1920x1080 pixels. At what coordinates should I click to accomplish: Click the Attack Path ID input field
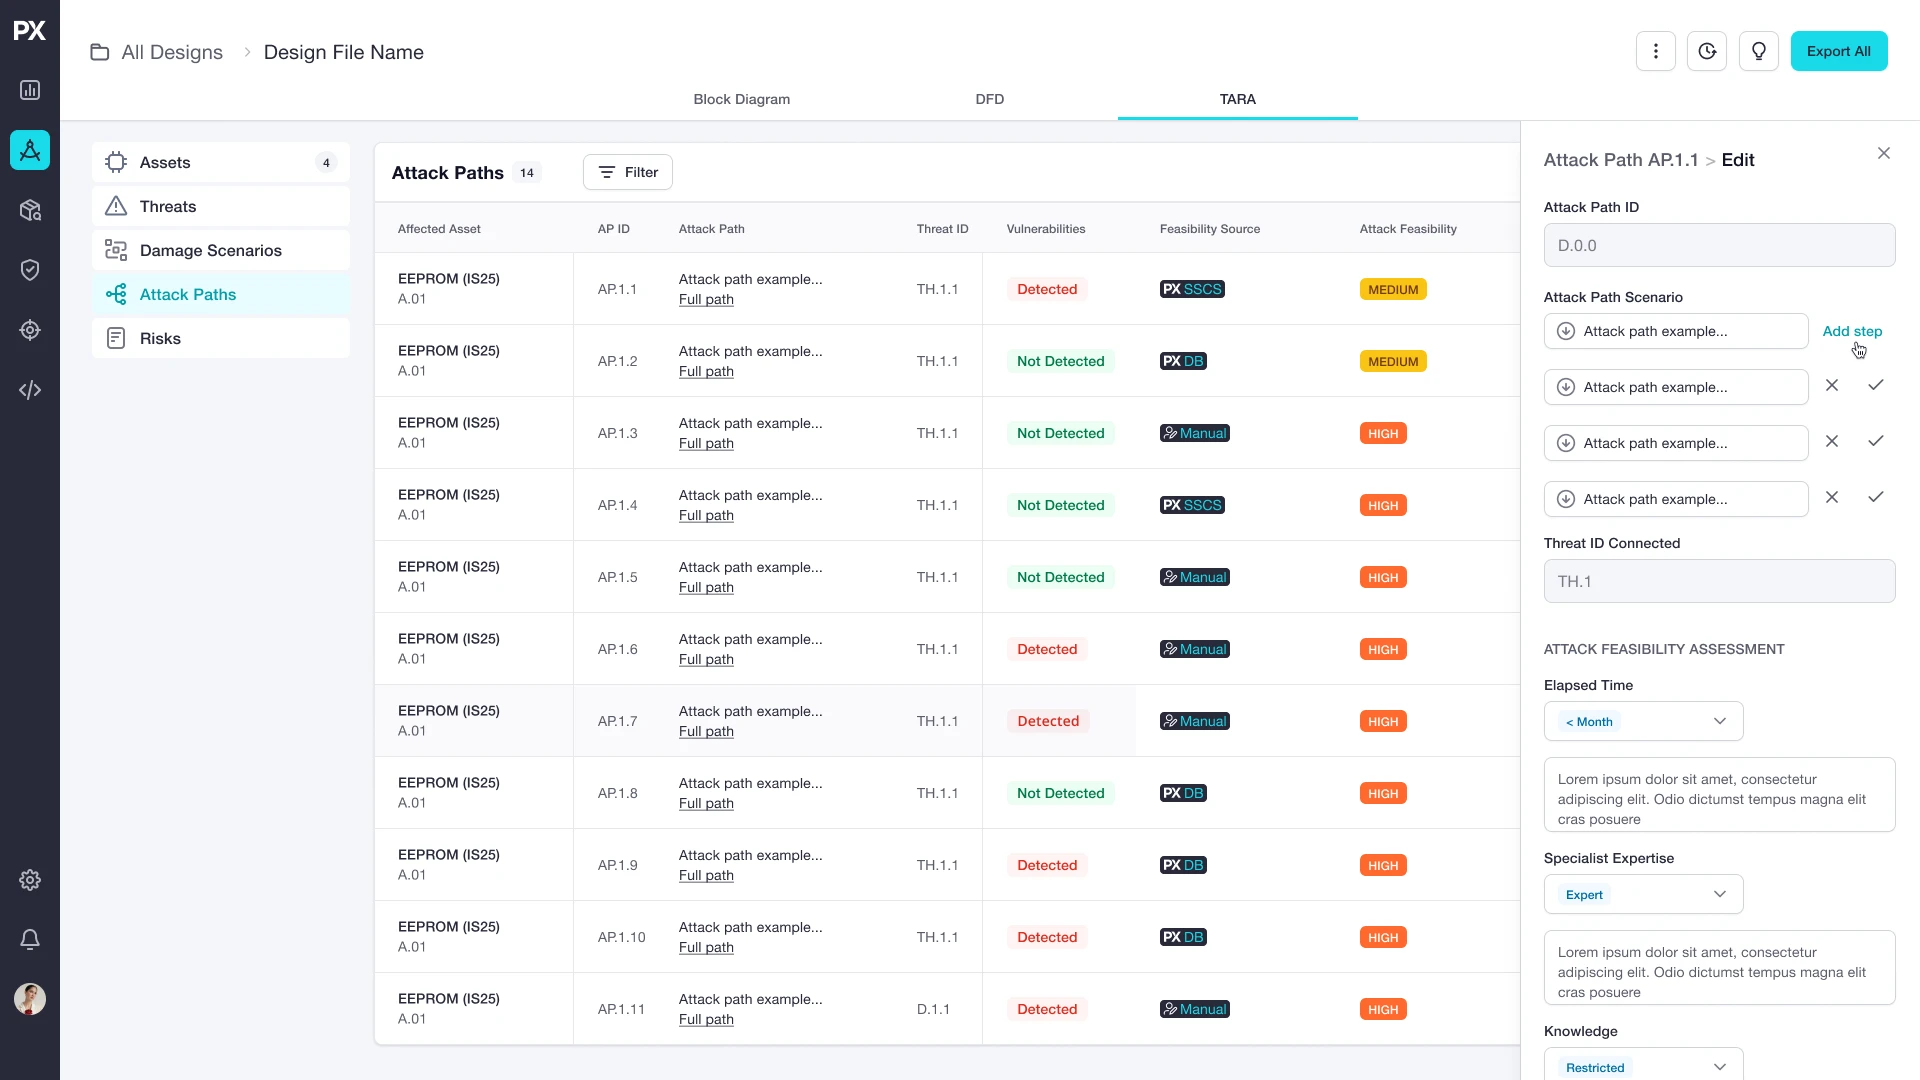pyautogui.click(x=1719, y=245)
